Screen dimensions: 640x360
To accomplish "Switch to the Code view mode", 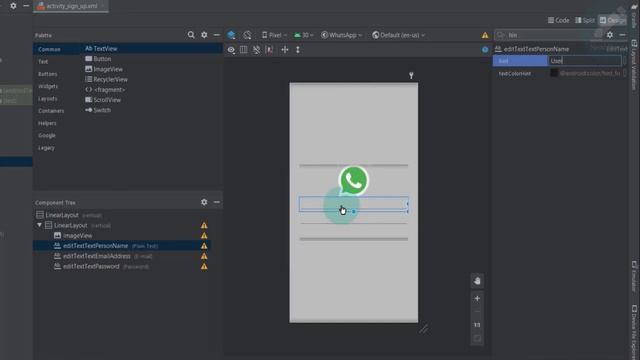I will click(558, 20).
